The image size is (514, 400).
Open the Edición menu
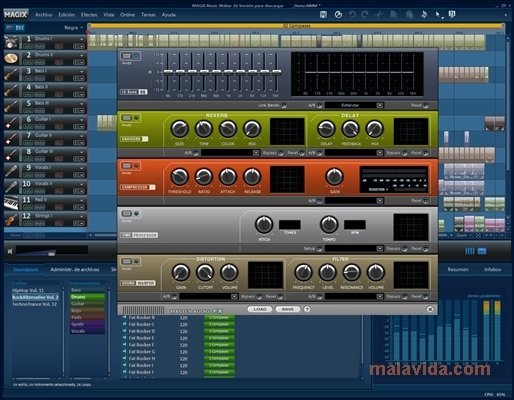click(66, 15)
